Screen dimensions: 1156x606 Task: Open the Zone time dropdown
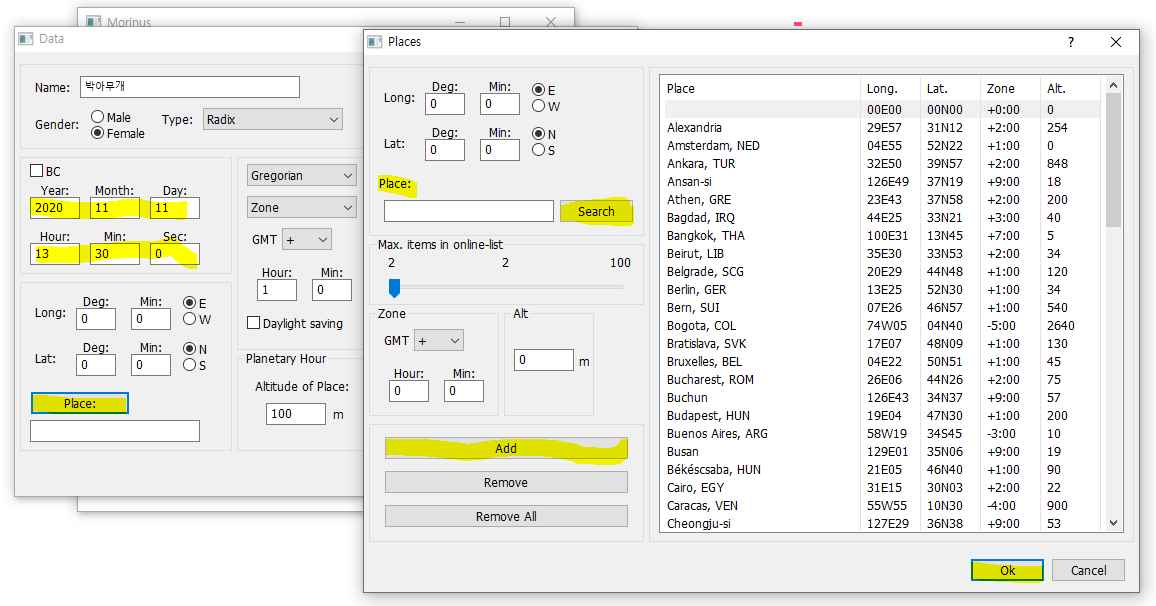301,208
